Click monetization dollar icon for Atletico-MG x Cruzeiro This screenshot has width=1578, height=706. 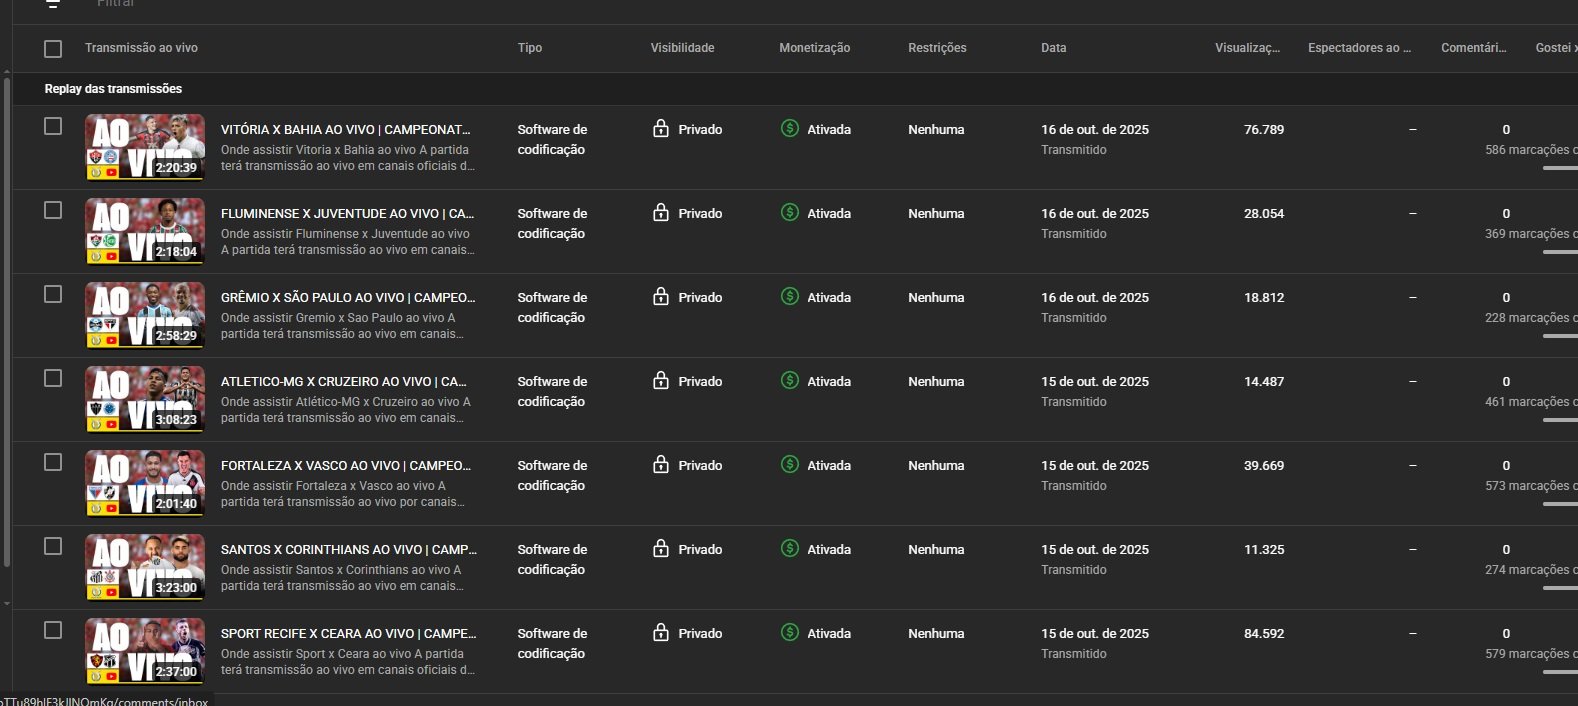(789, 381)
